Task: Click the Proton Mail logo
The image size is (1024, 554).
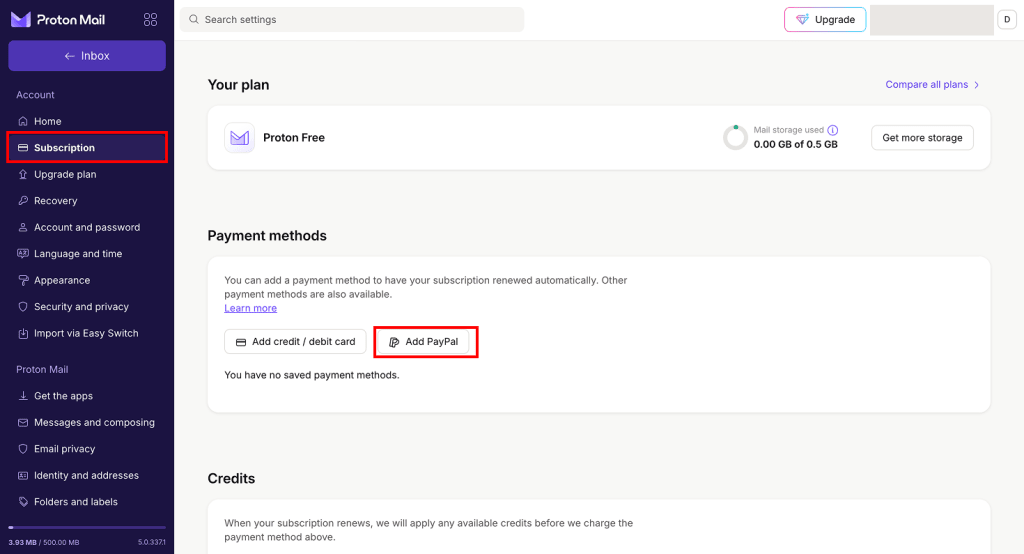Action: [57, 20]
